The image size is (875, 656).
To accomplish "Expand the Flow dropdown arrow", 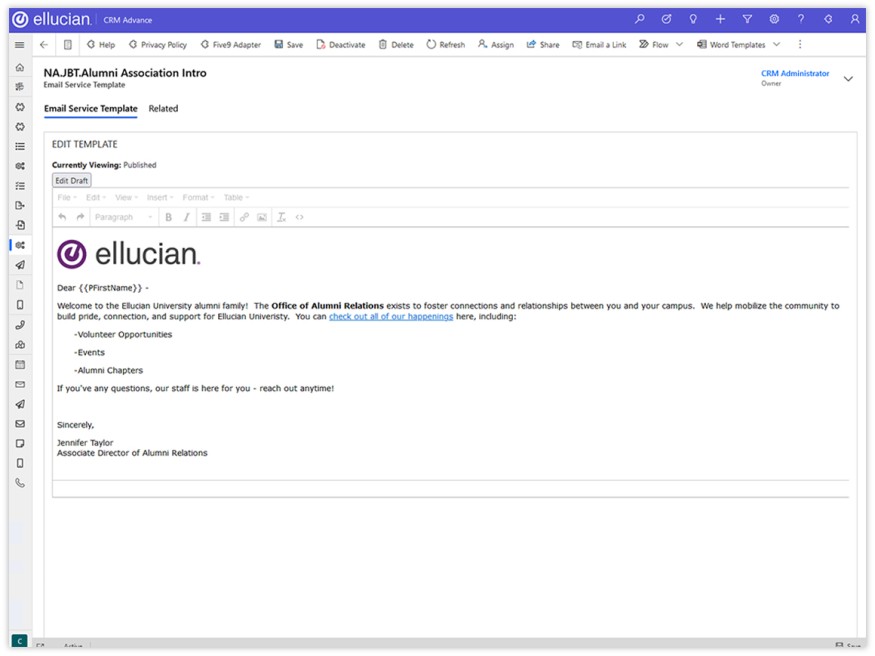I will pos(679,45).
